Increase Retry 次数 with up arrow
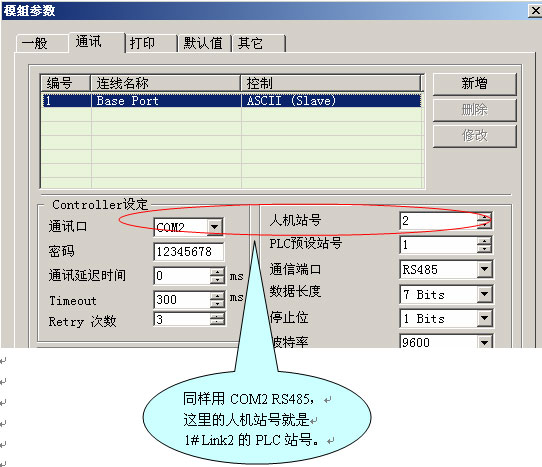 coord(217,316)
